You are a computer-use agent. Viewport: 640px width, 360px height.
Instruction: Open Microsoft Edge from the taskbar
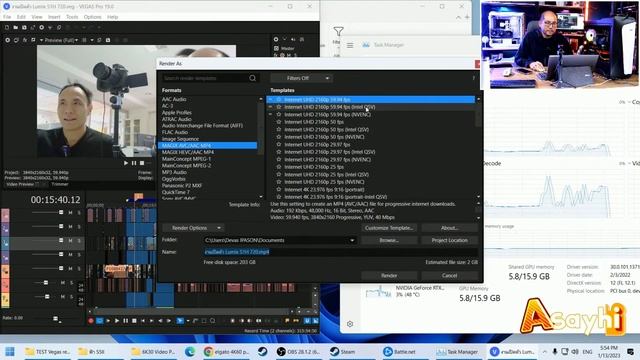tap(190, 351)
